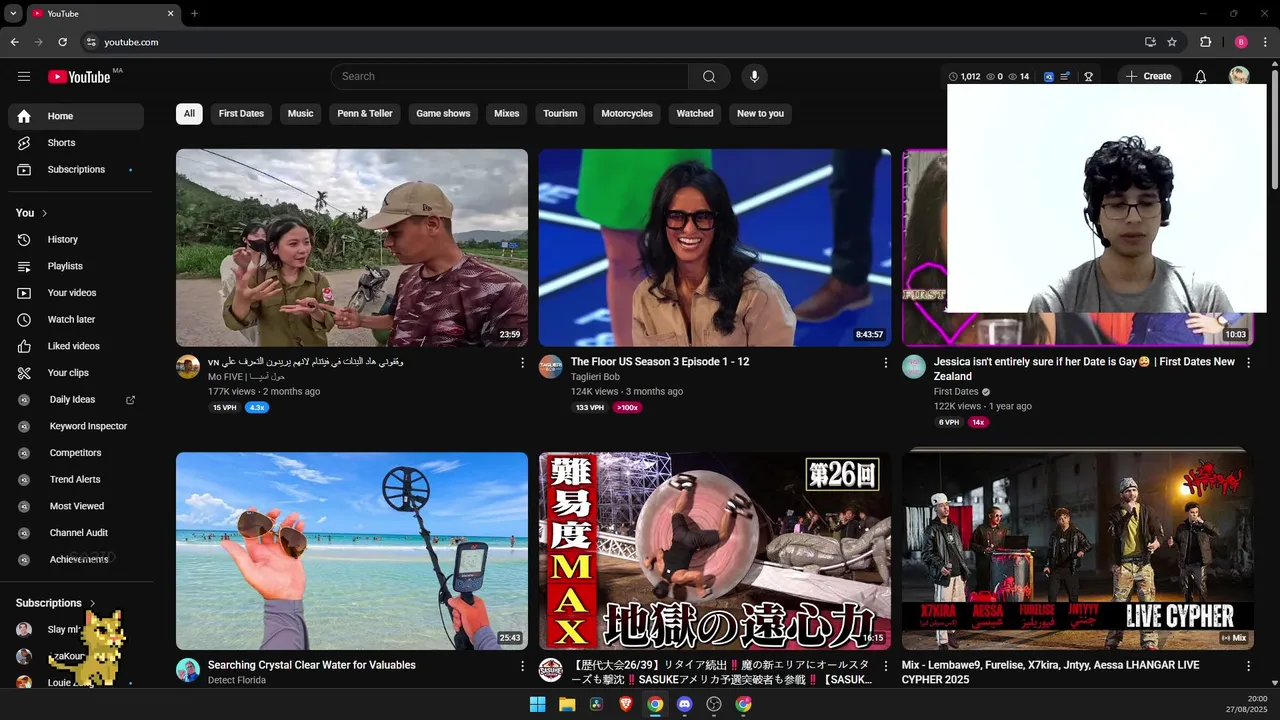Select the Mixes filter chip
Viewport: 1280px width, 720px height.
tap(507, 113)
